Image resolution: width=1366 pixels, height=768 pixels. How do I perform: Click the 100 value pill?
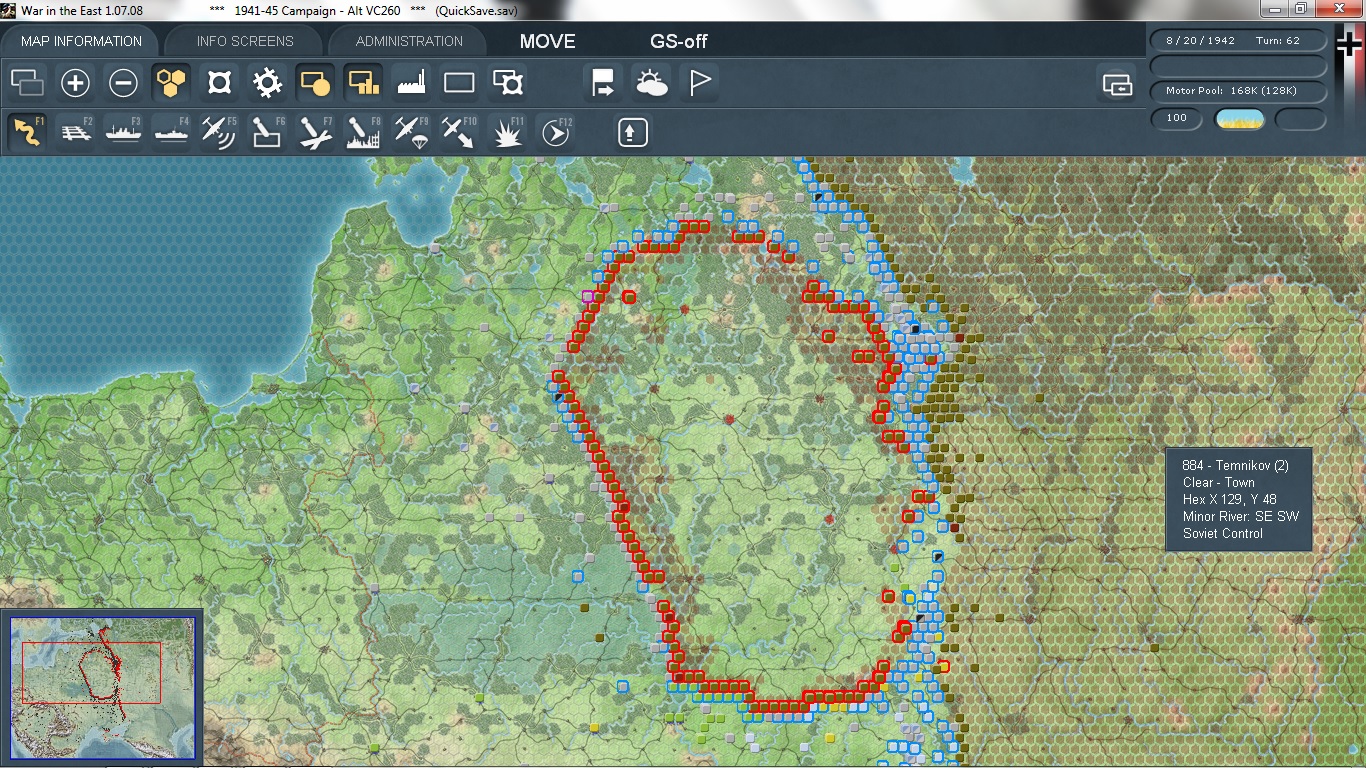[1177, 118]
